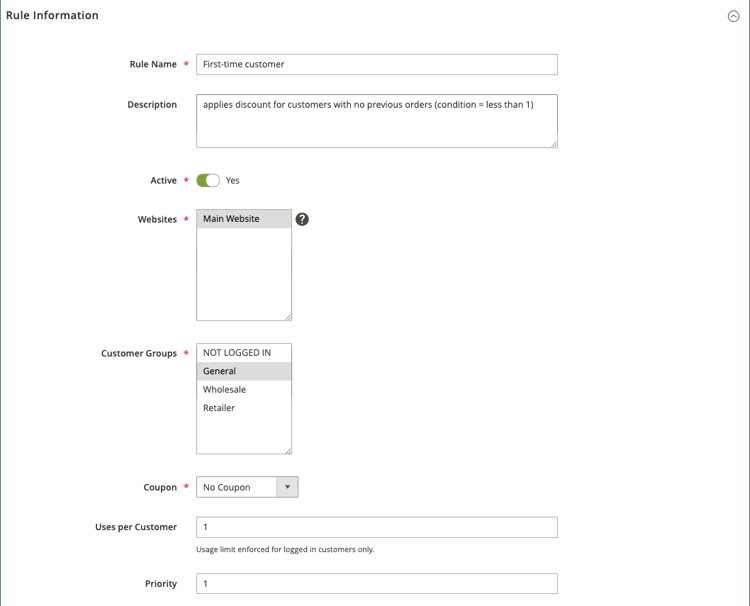Click into the Description text area
This screenshot has height=606, width=750.
tap(377, 121)
